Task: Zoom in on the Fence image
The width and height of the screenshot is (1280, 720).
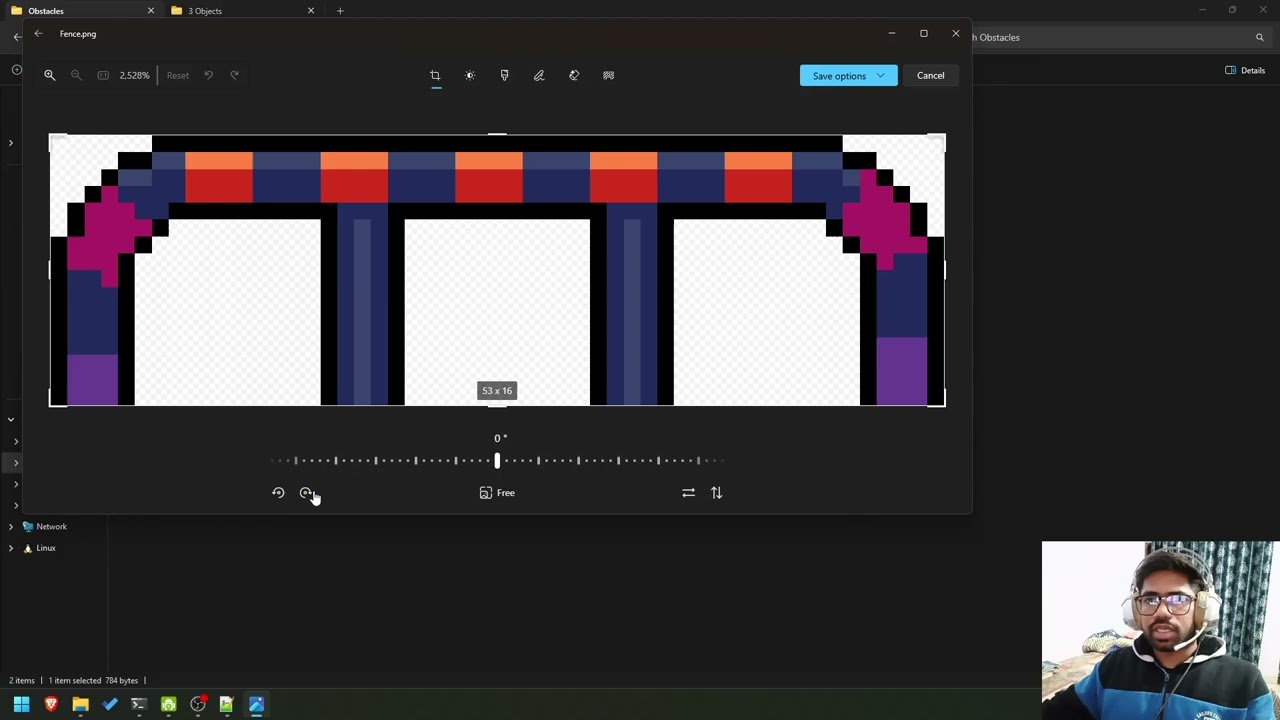Action: pyautogui.click(x=49, y=75)
